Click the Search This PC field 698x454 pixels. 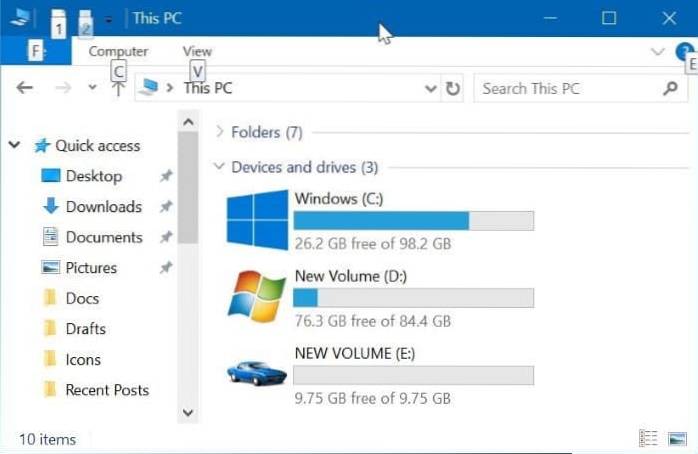580,89
